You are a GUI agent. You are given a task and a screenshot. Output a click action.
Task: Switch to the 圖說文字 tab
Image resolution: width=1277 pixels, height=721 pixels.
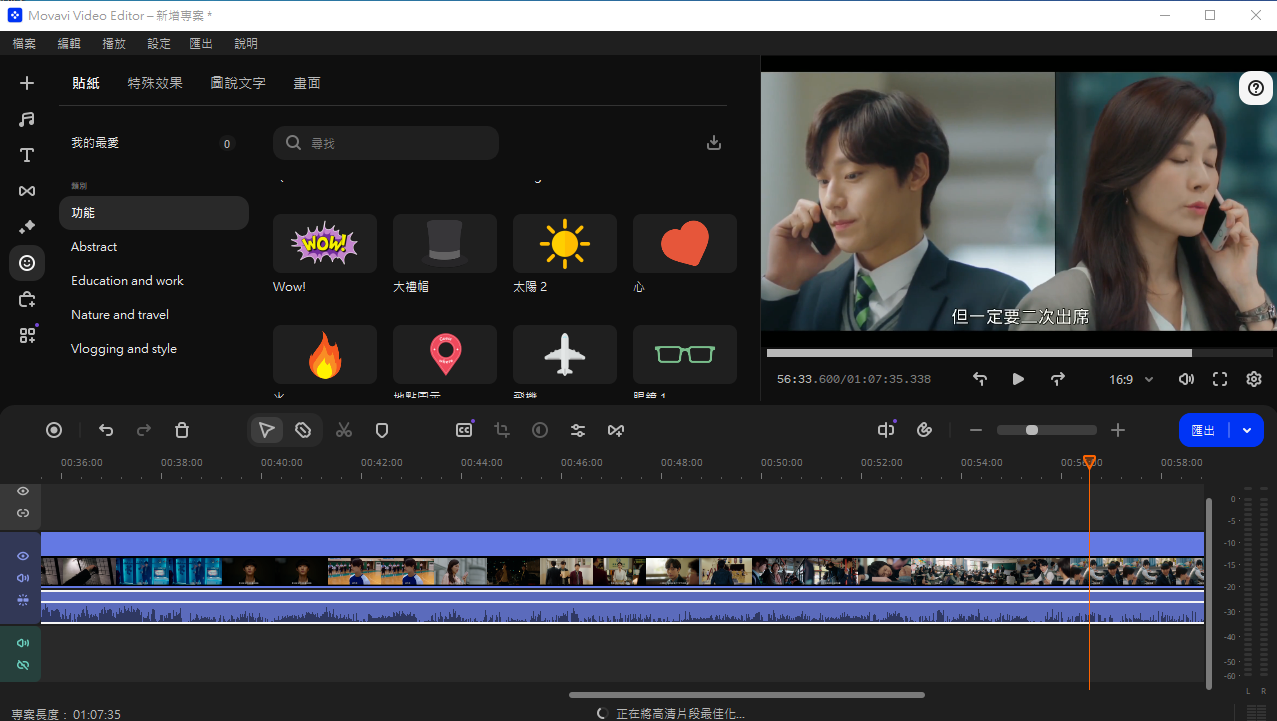238,83
